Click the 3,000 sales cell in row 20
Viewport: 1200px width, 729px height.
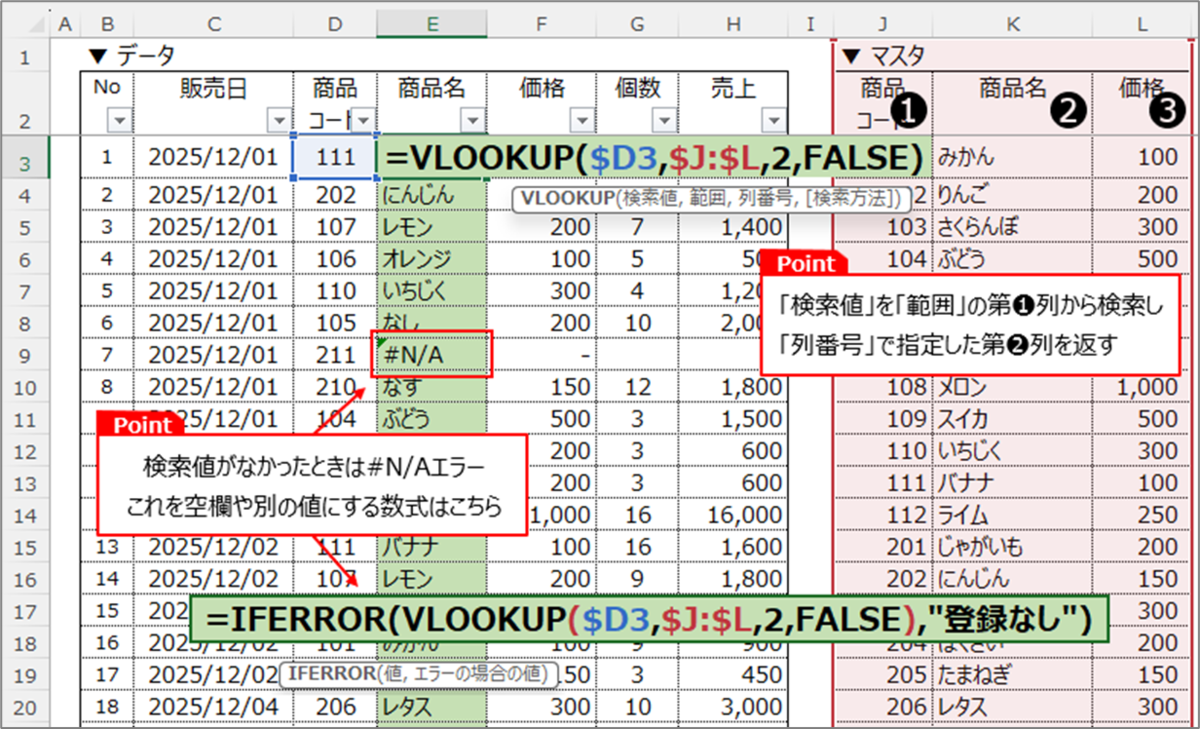tap(734, 706)
